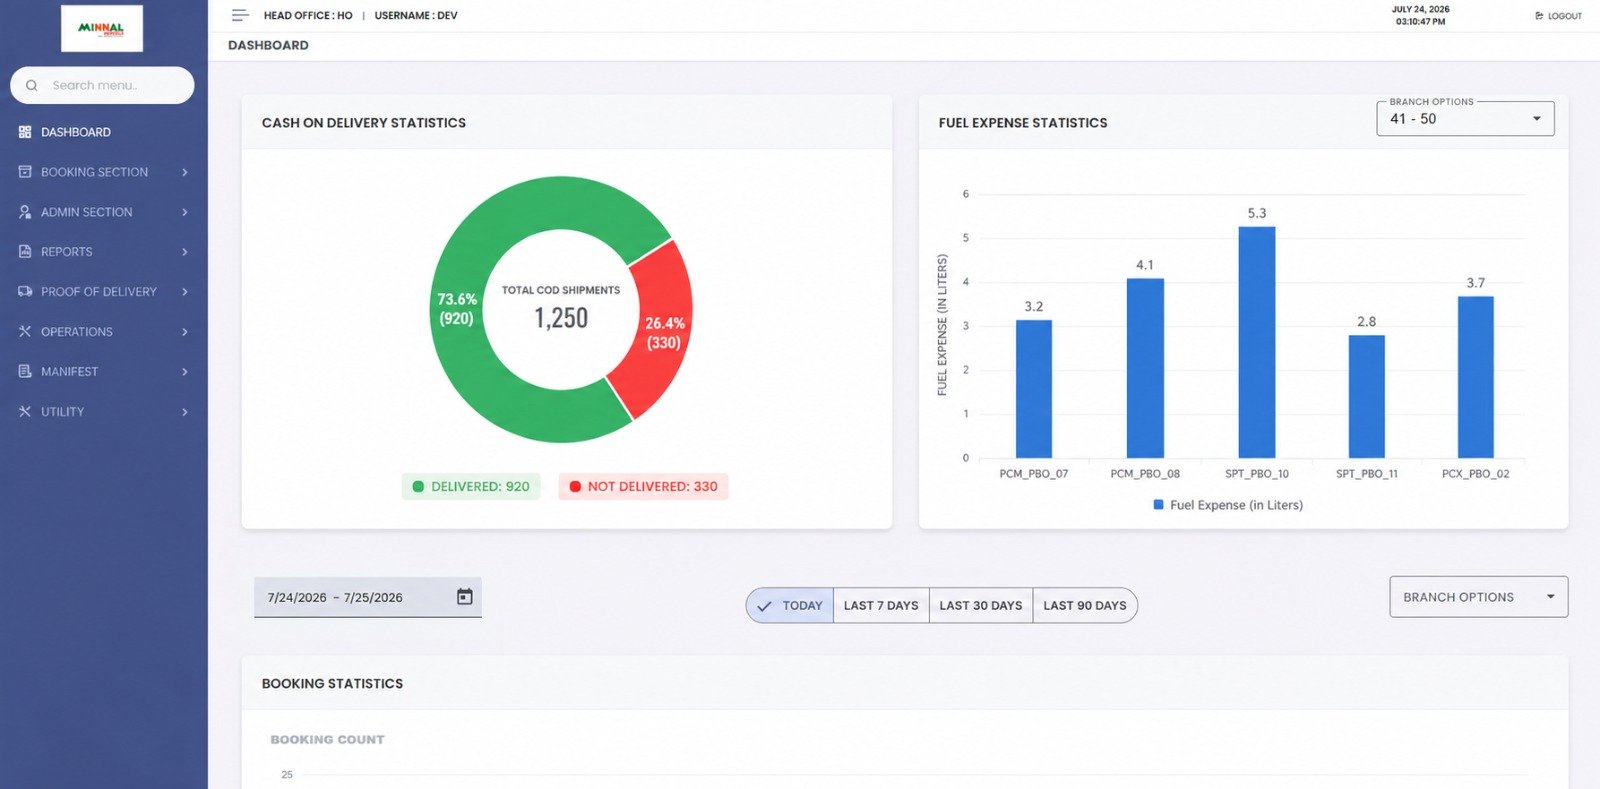Select the Last 7 Days toggle
1600x789 pixels.
[881, 606]
